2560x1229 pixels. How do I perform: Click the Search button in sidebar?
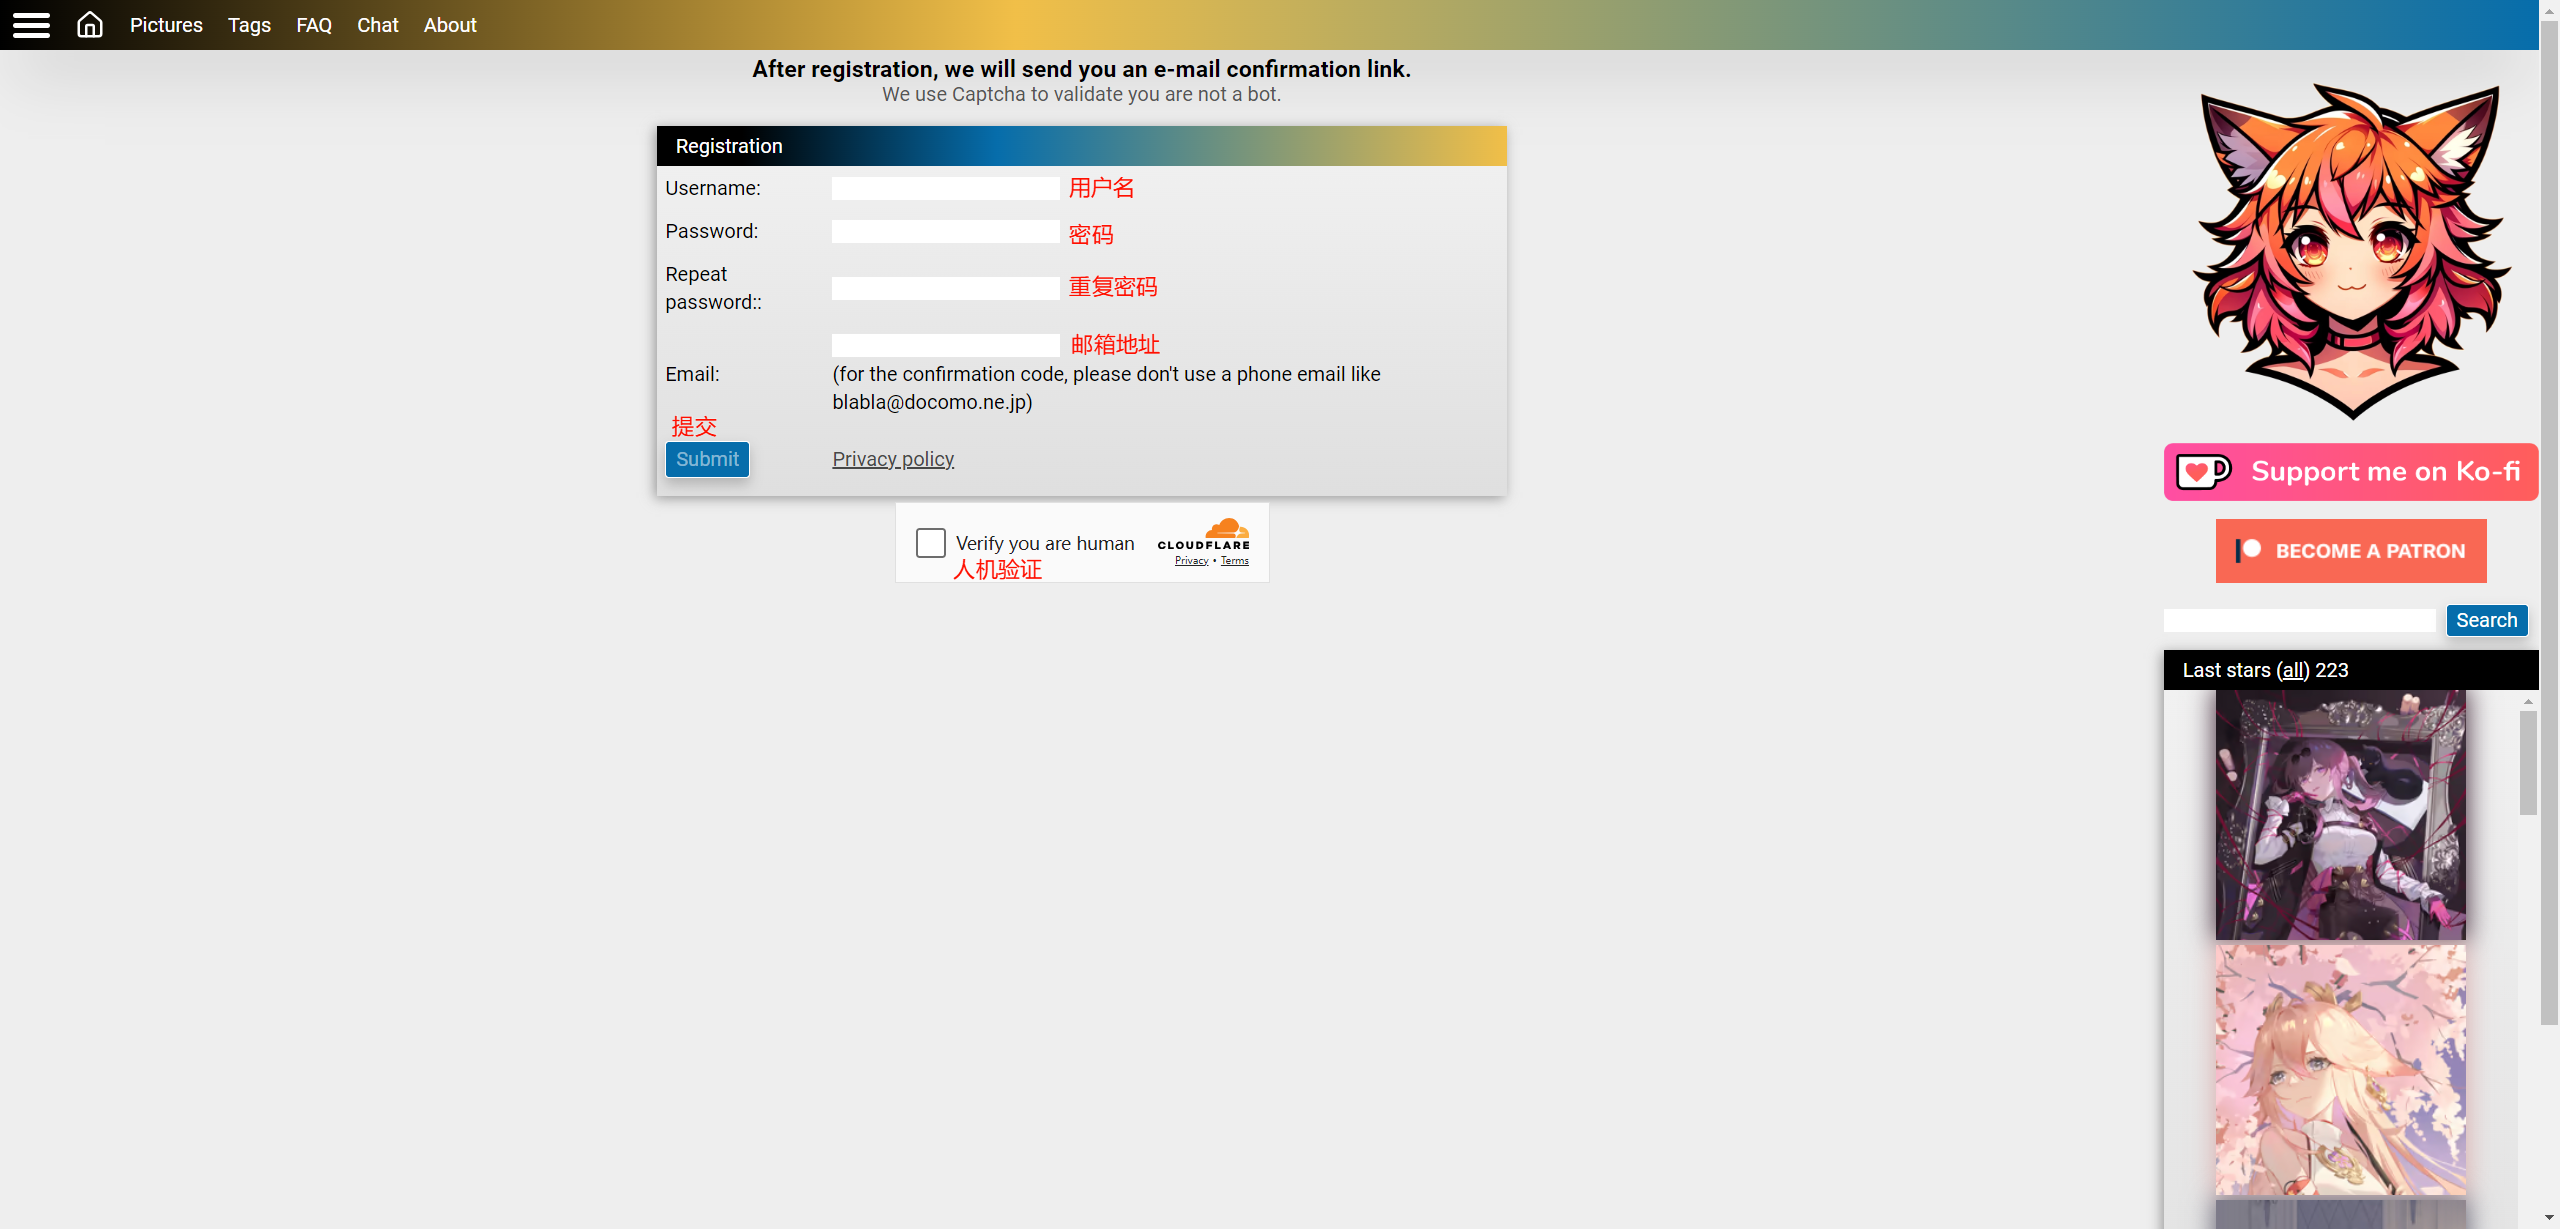click(2486, 620)
